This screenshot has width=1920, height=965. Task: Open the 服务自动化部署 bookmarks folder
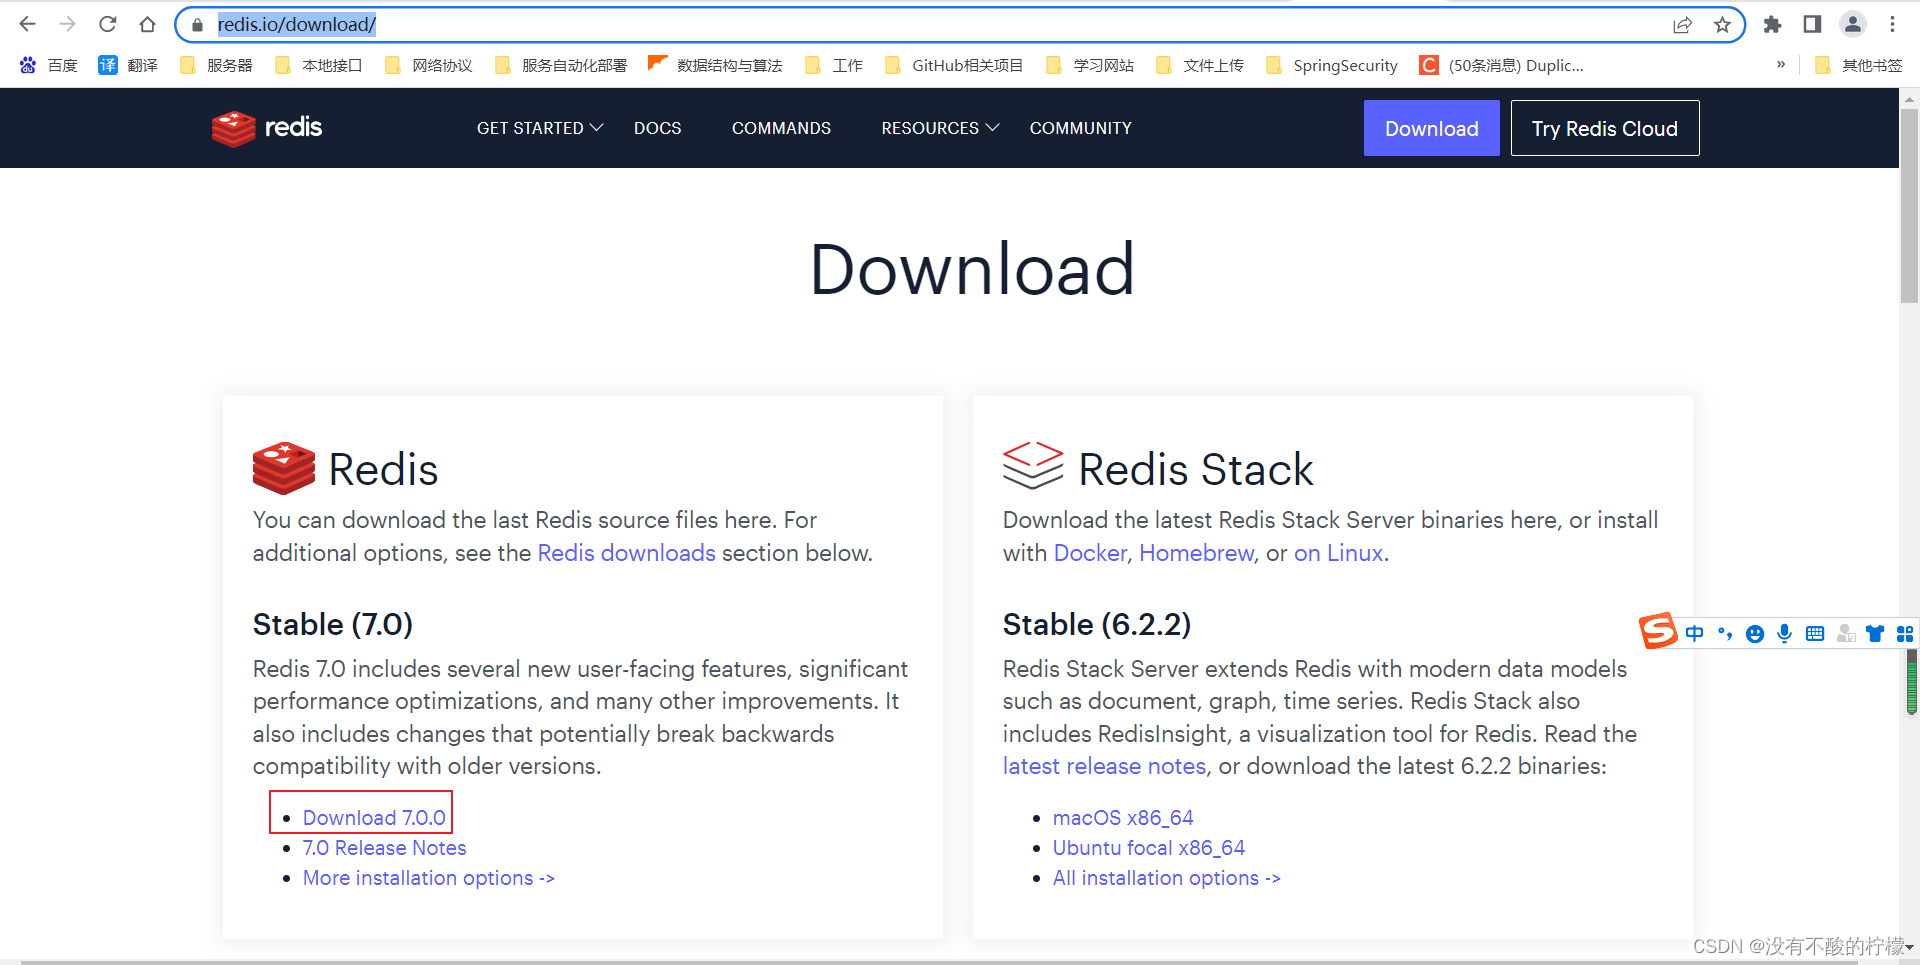coord(560,65)
